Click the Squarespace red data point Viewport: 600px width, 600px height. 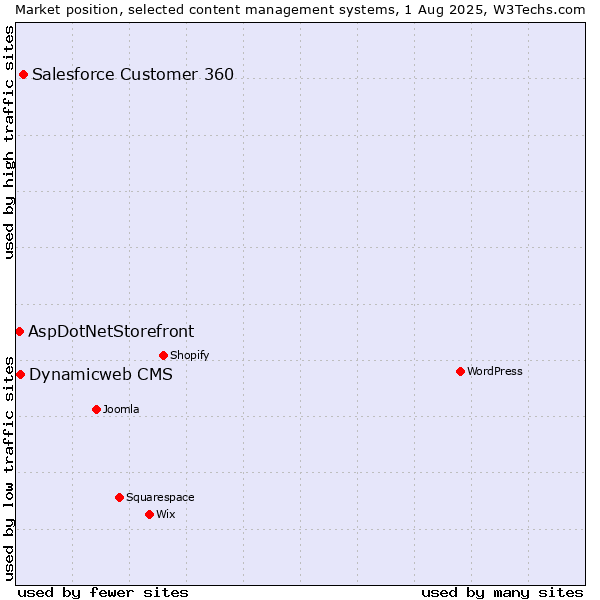[x=119, y=497]
